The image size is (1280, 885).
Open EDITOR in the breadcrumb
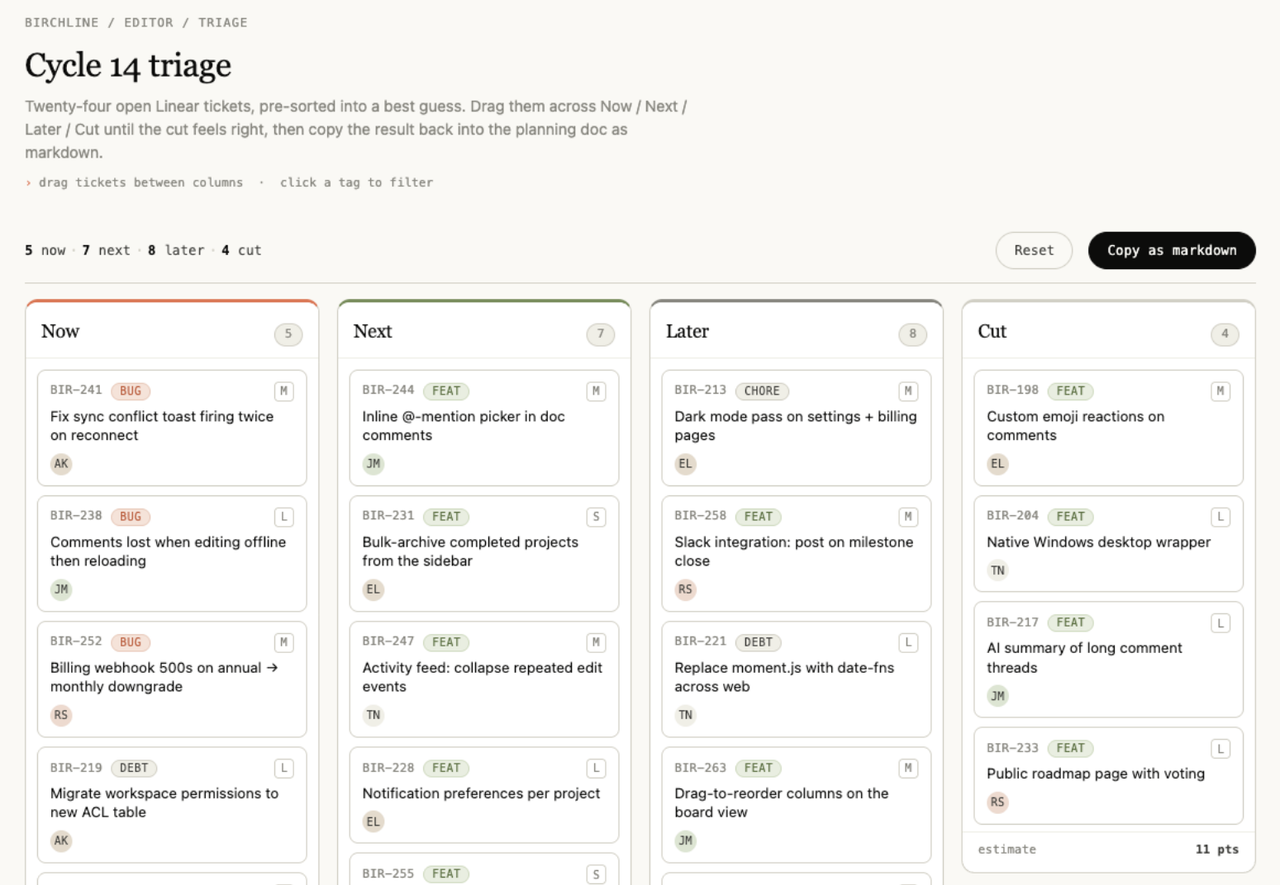pyautogui.click(x=148, y=22)
